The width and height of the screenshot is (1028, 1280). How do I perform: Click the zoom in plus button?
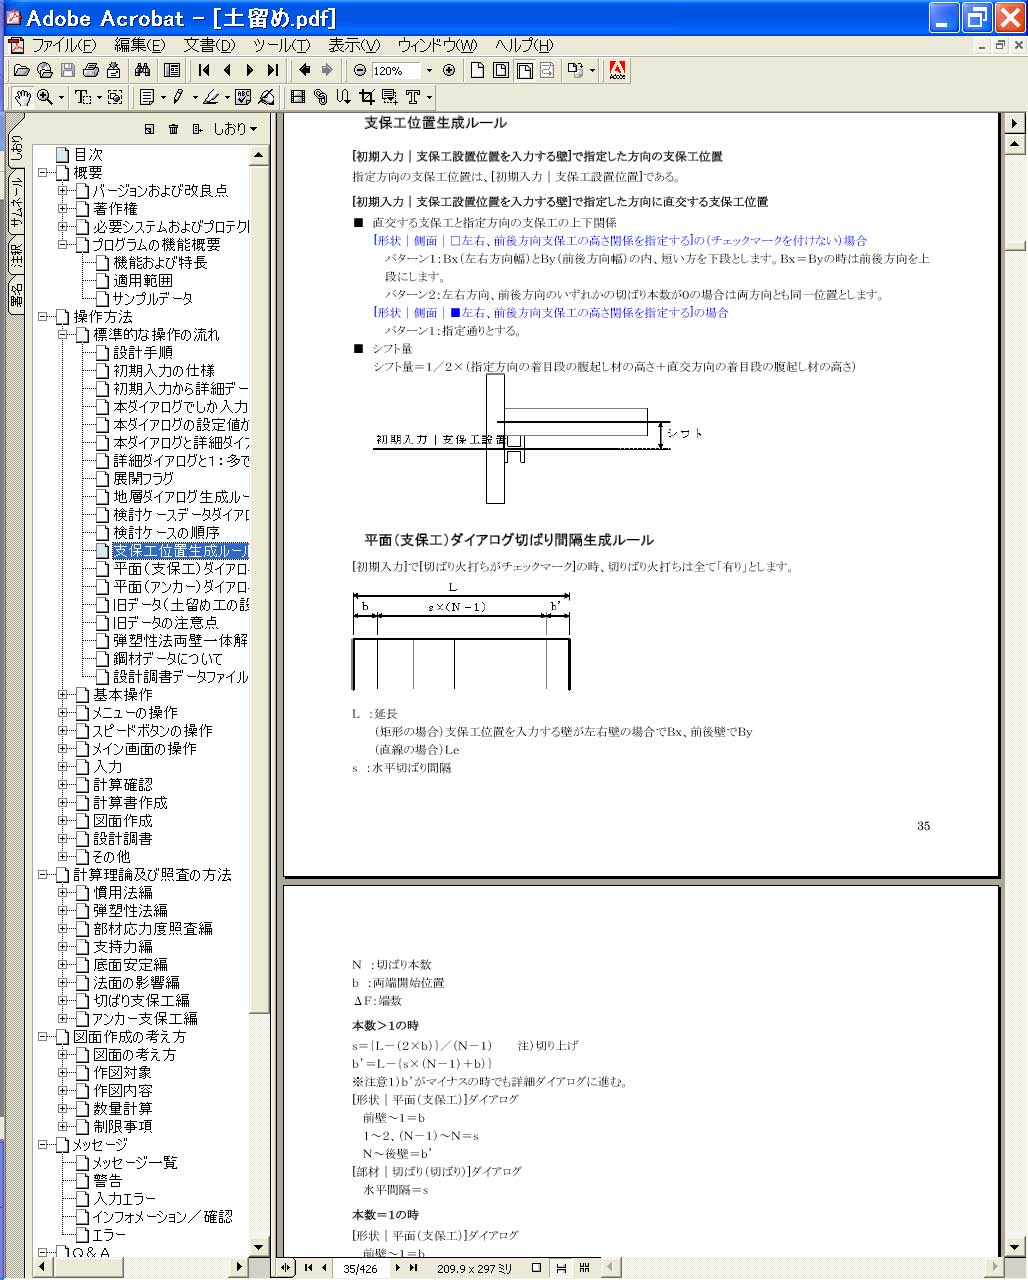(x=449, y=70)
